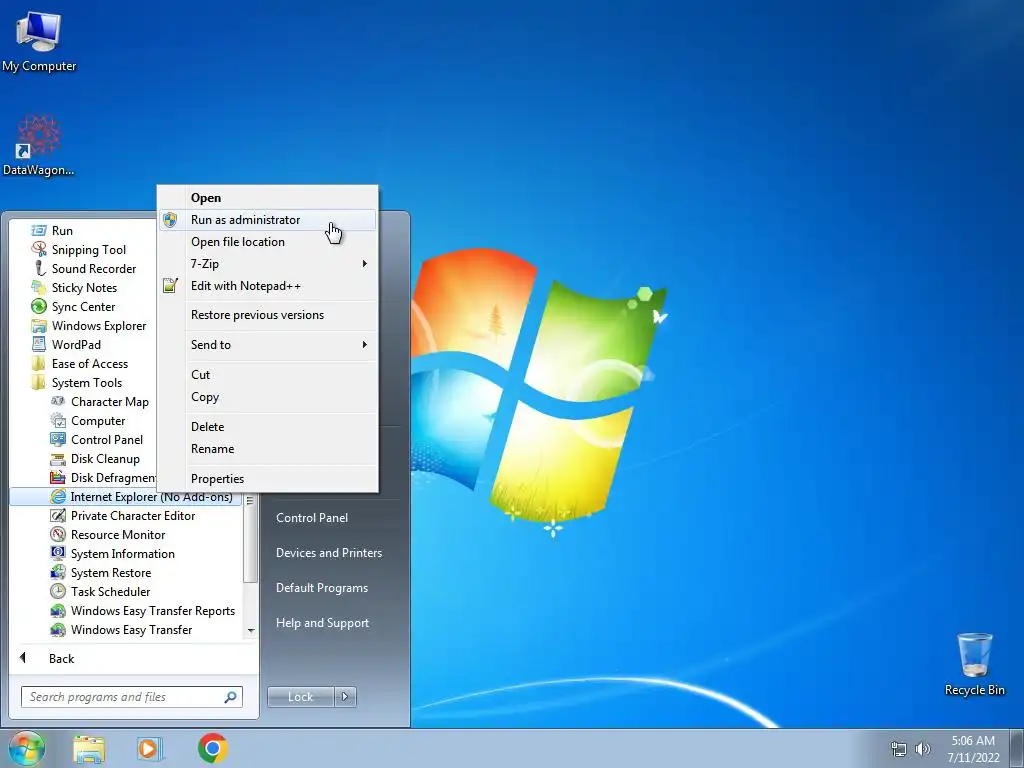This screenshot has width=1024, height=768.
Task: Choose Open in the context menu
Action: click(x=268, y=198)
